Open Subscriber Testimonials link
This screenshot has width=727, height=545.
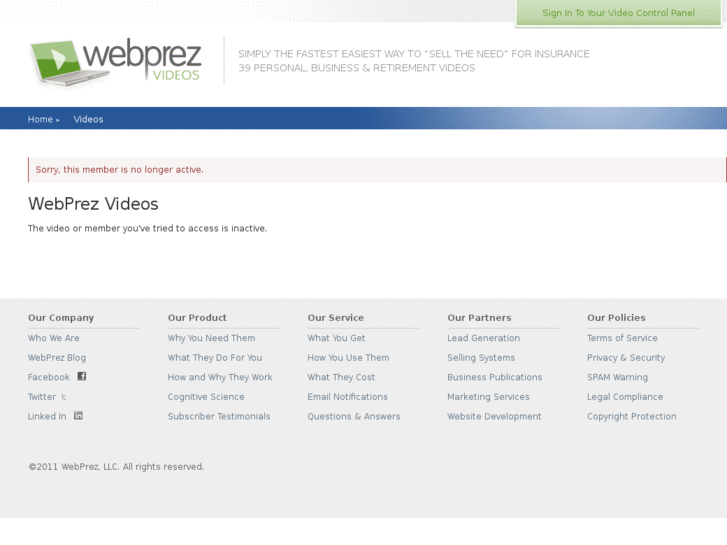pyautogui.click(x=219, y=416)
